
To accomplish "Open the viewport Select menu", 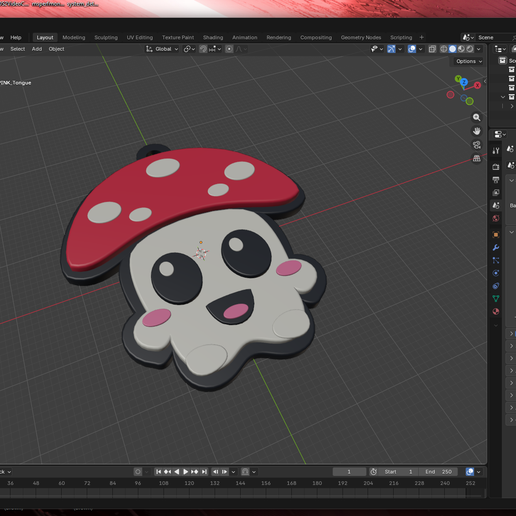I will point(18,49).
